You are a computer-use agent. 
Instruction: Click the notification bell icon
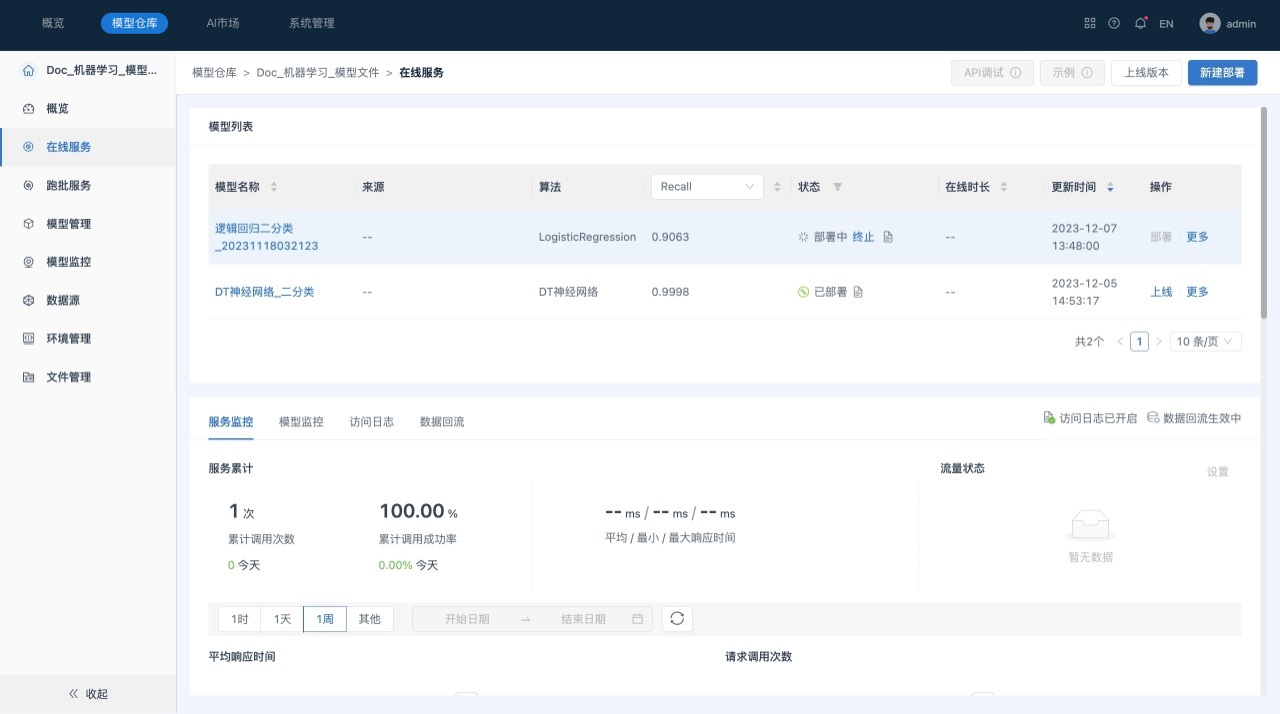(1139, 23)
